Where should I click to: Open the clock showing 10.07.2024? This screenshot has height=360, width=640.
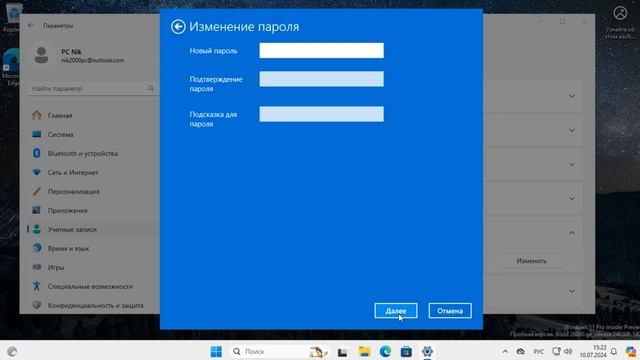tap(593, 351)
